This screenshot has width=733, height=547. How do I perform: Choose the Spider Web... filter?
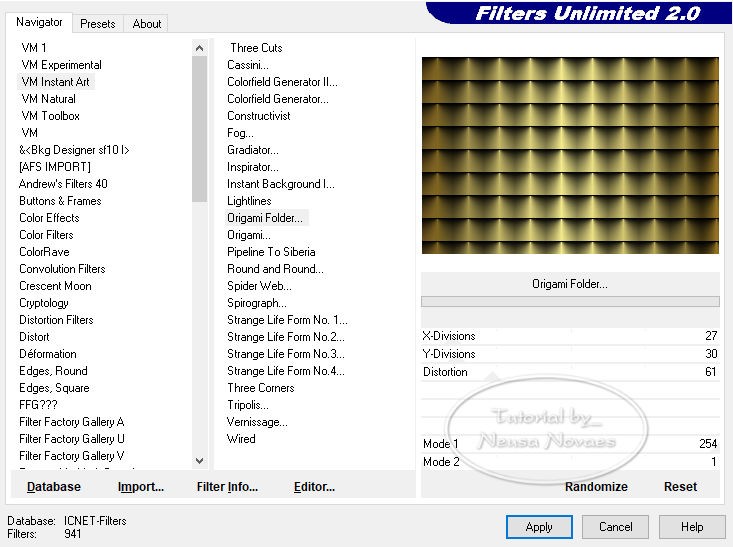point(259,286)
